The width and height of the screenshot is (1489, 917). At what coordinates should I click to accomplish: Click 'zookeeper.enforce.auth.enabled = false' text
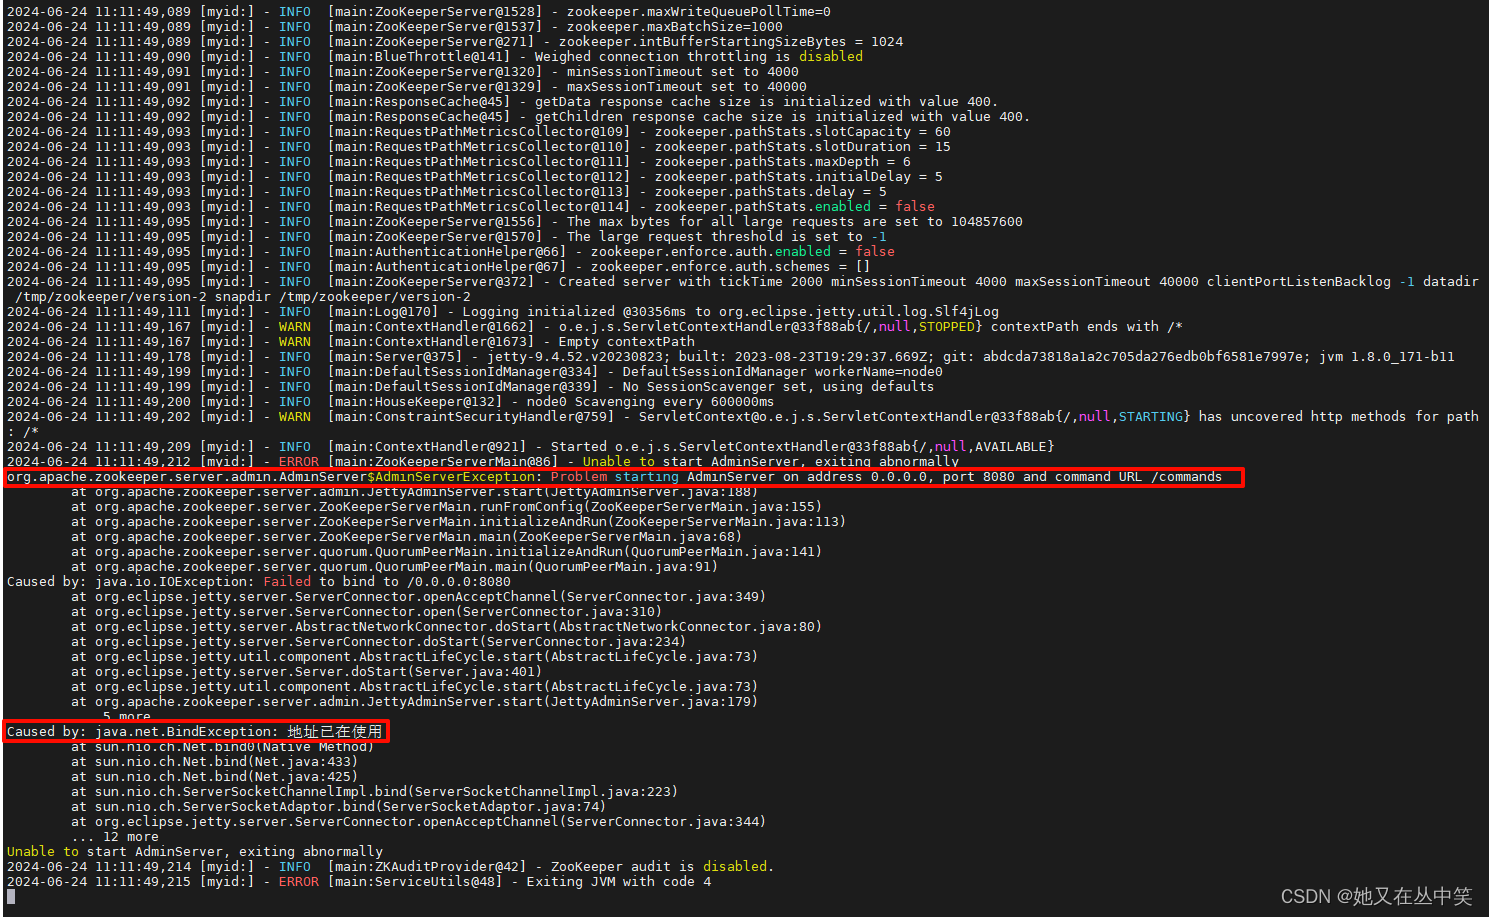click(x=742, y=252)
